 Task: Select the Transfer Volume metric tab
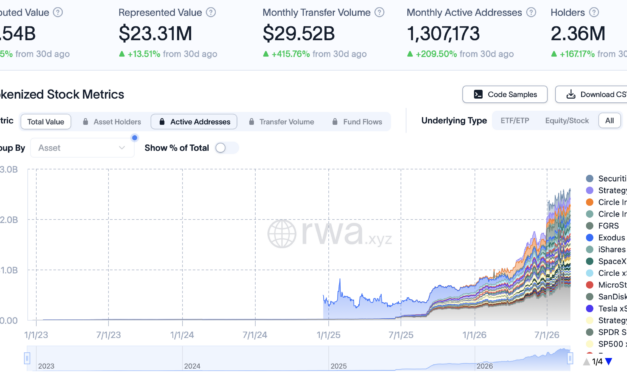[x=282, y=122]
